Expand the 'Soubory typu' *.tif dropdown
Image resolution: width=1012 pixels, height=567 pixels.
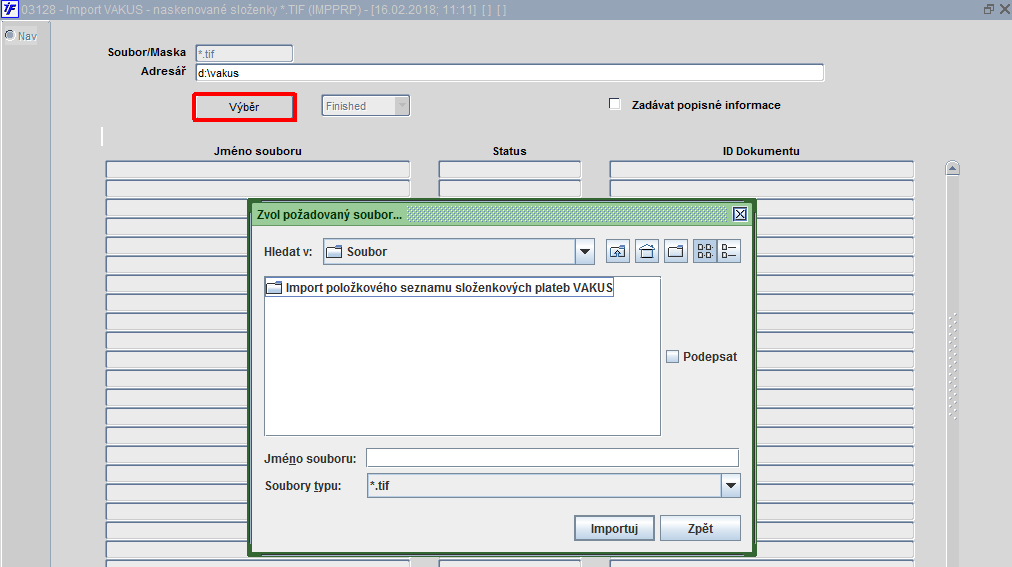coord(731,486)
